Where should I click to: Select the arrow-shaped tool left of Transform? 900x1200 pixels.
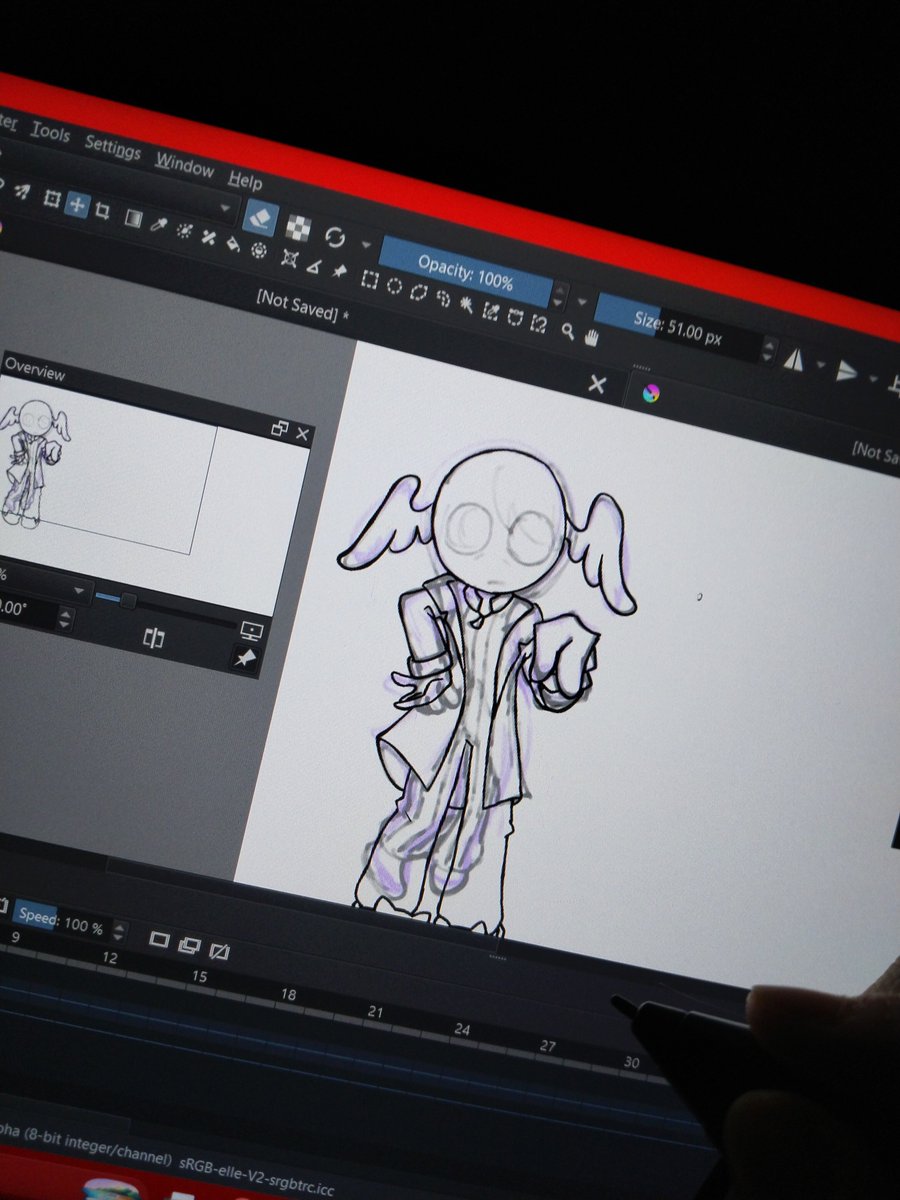tap(23, 192)
